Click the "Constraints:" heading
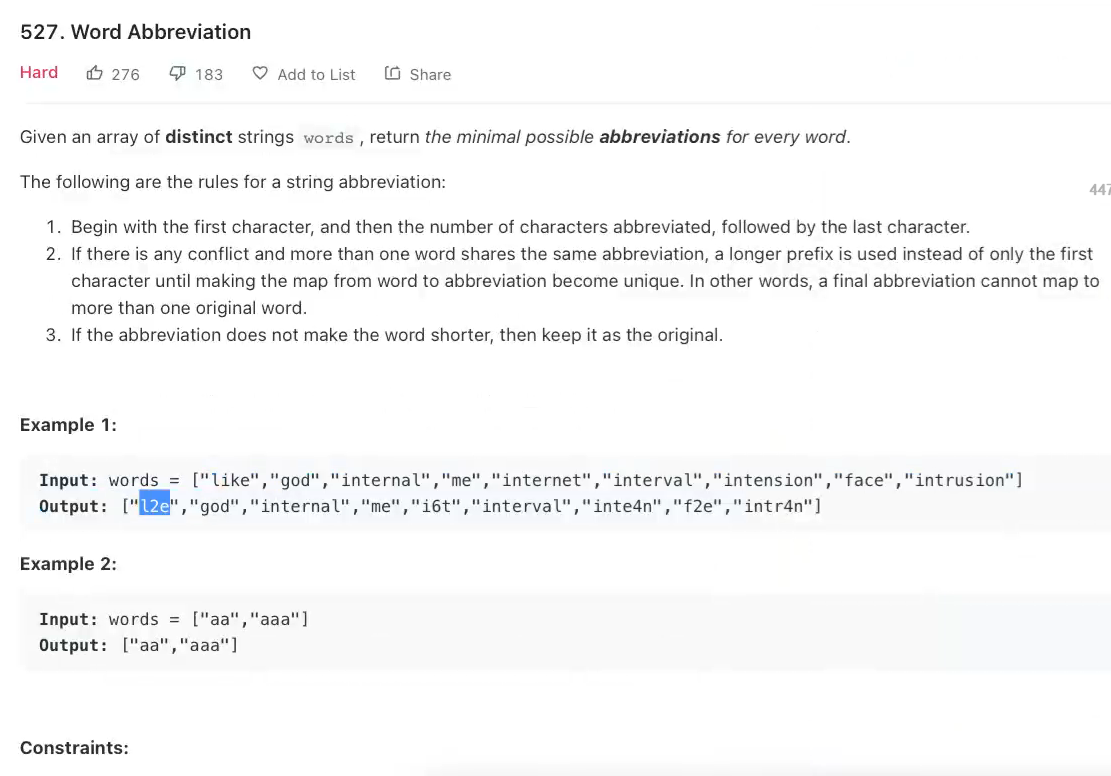Screen dimensions: 1111x776 point(74,747)
